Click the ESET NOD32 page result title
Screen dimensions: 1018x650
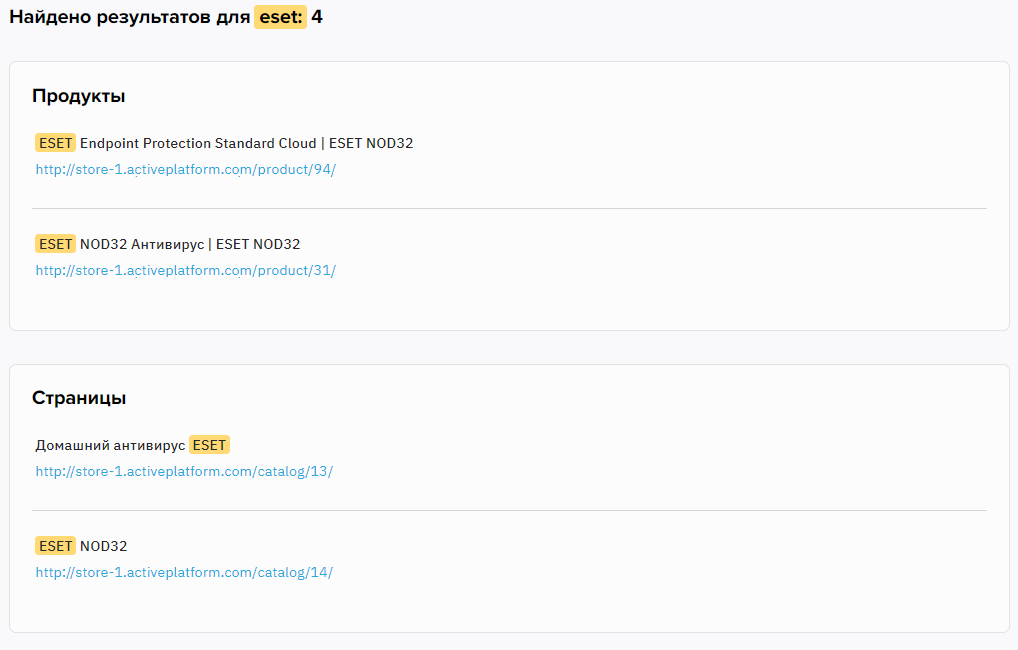pos(81,546)
